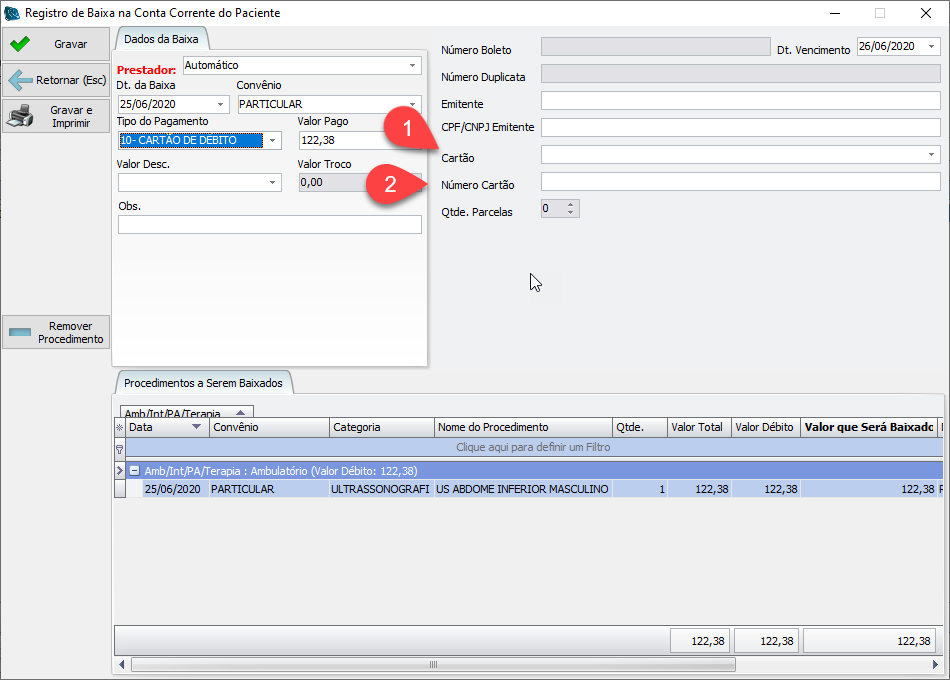
Task: Click the Nome do Procedimento column header
Action: (x=523, y=428)
